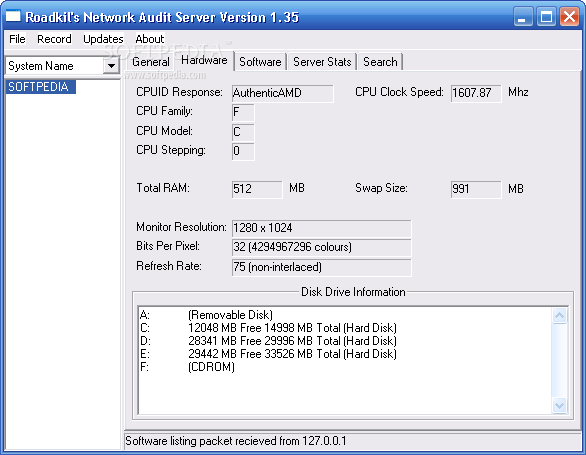Click the Disk Drive Information group title
This screenshot has width=586, height=455.
[353, 292]
